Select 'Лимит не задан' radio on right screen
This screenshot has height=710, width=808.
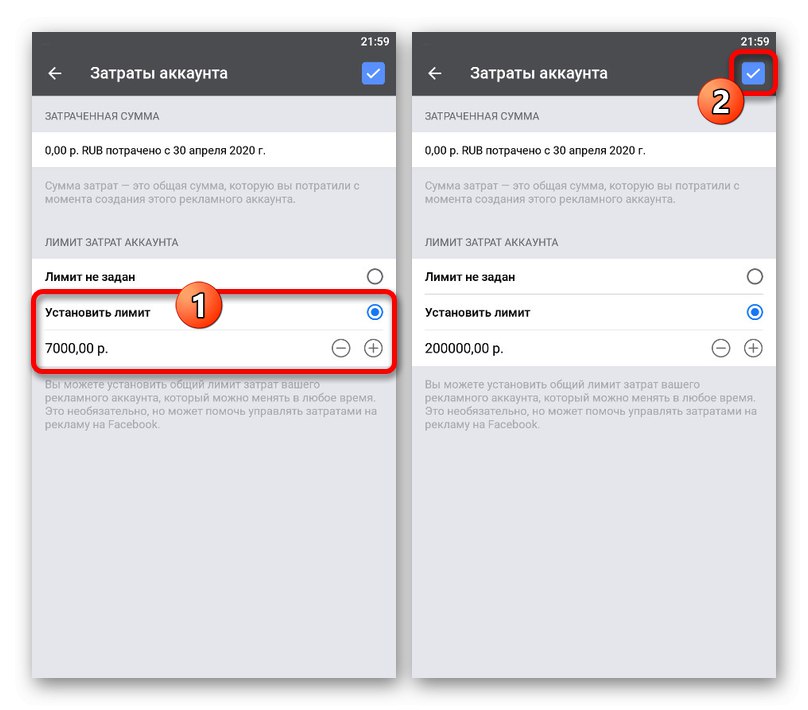754,277
